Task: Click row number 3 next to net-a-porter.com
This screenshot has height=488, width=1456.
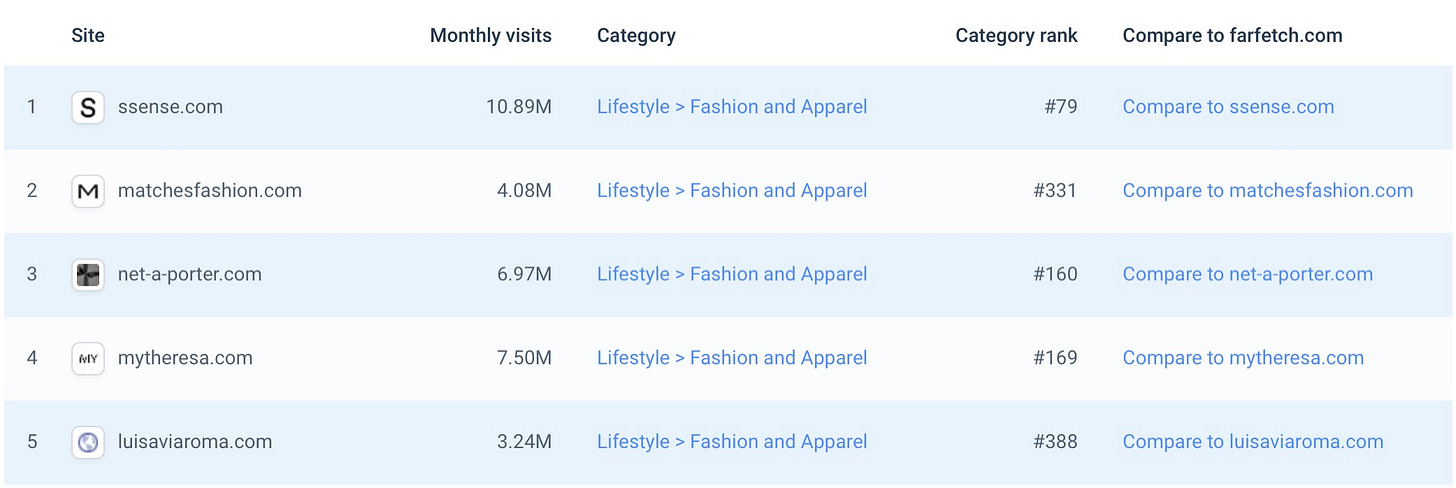Action: tap(32, 274)
